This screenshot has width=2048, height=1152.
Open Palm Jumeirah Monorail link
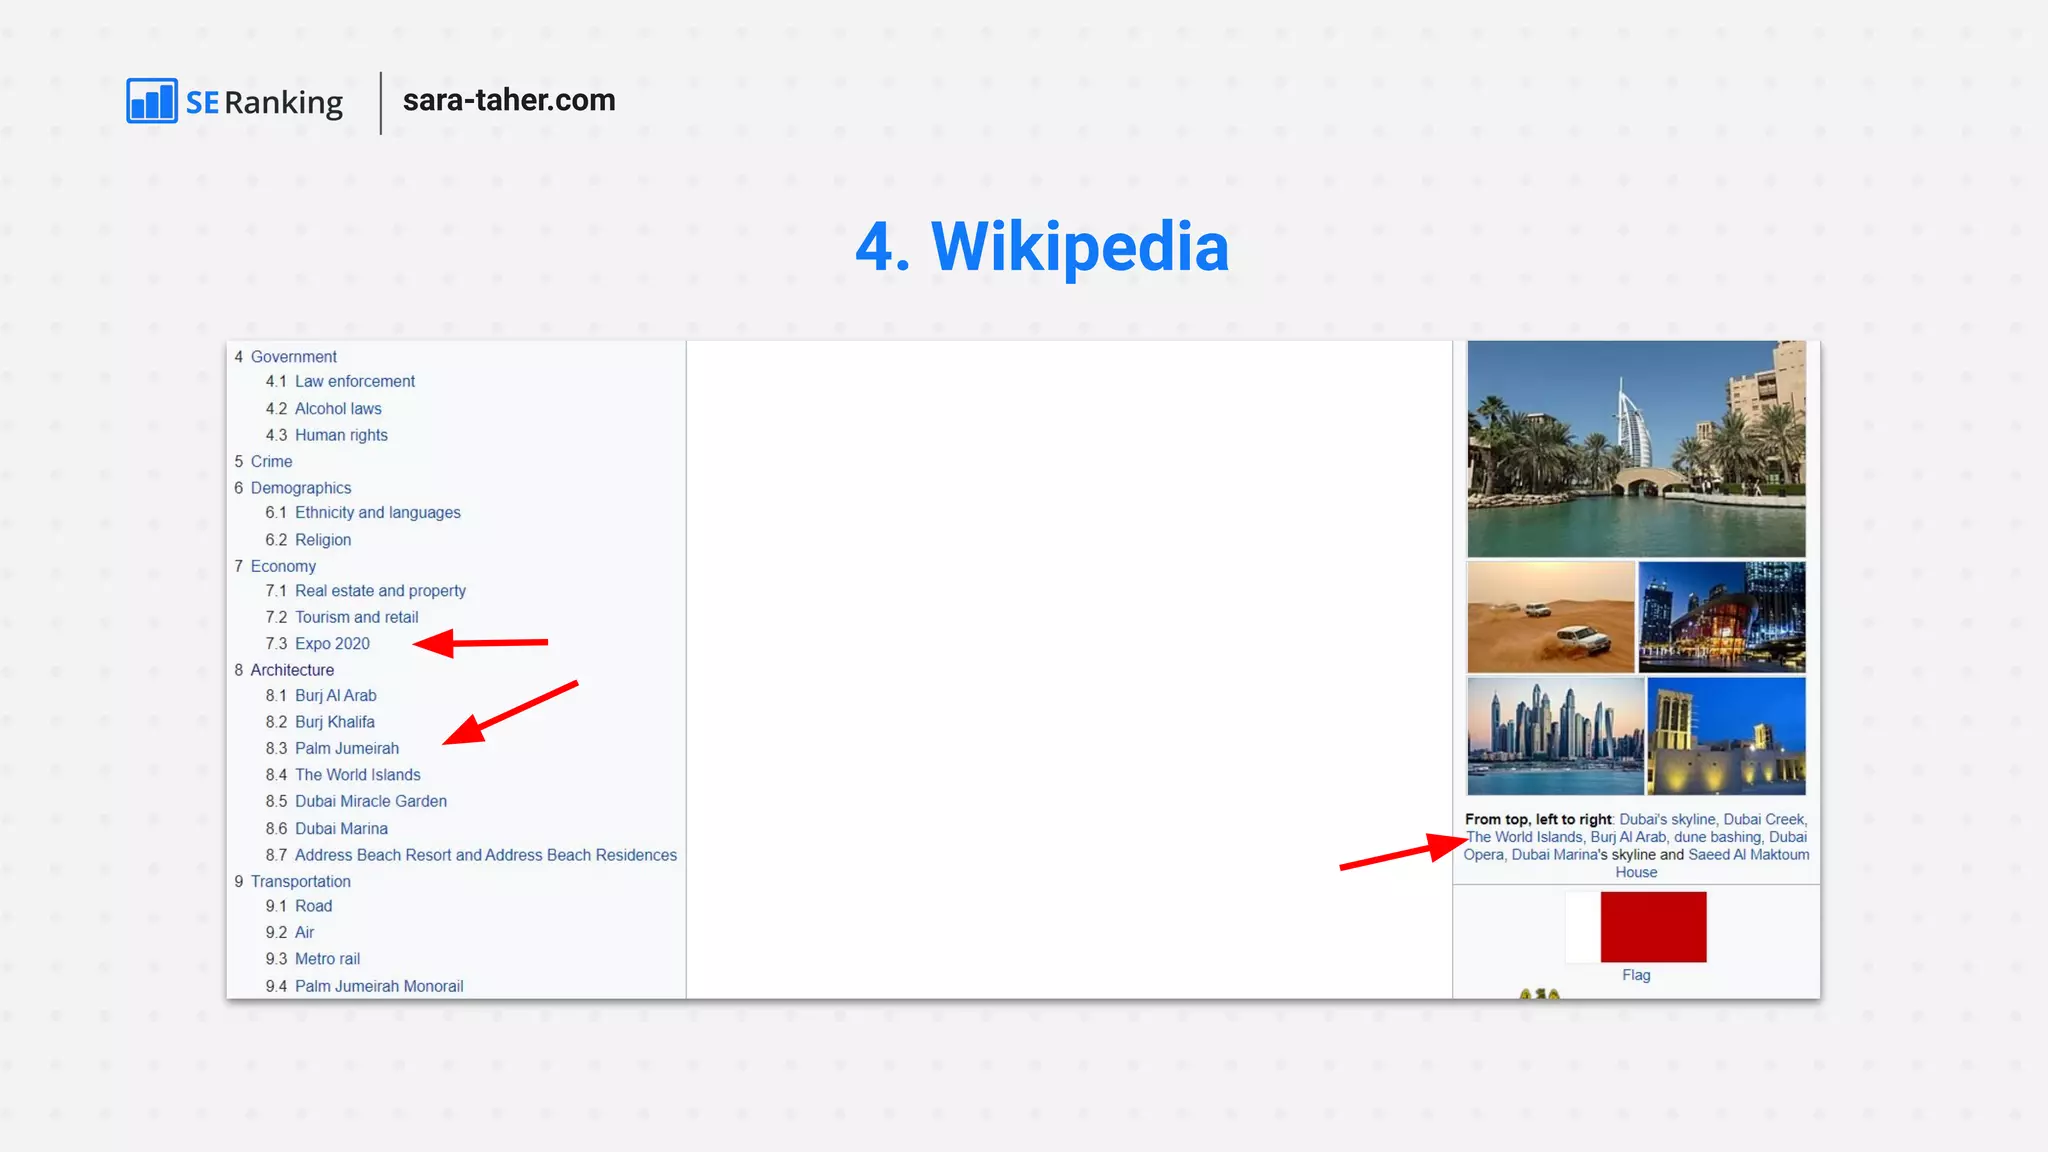click(x=378, y=986)
